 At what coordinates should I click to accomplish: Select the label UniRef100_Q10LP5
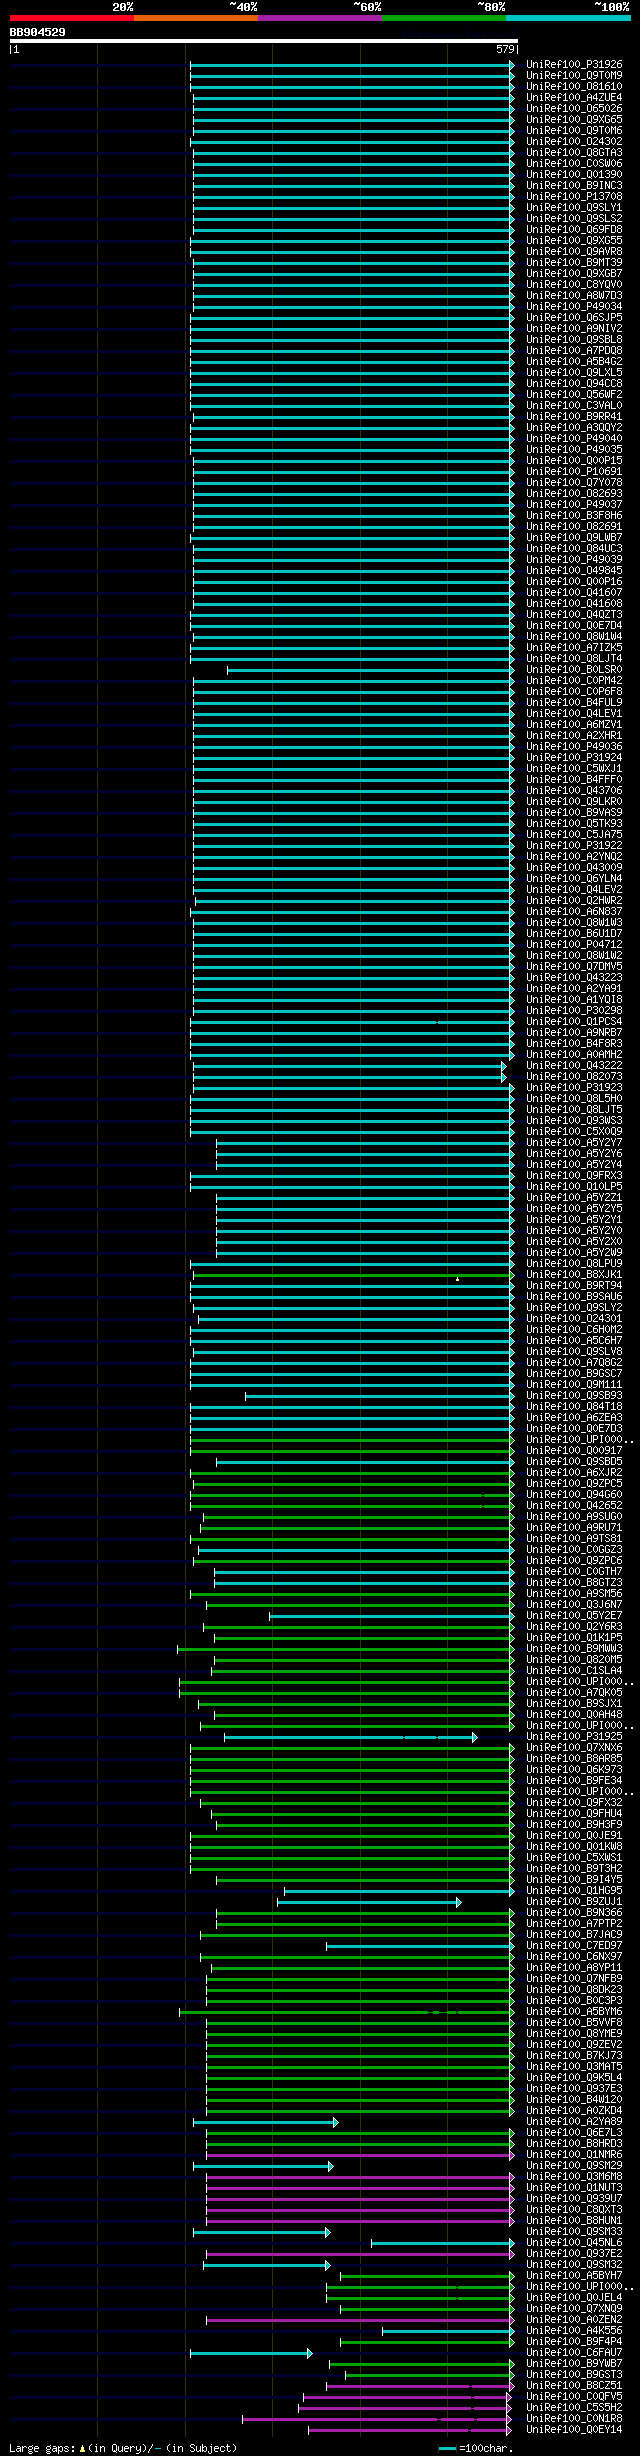pos(574,1186)
